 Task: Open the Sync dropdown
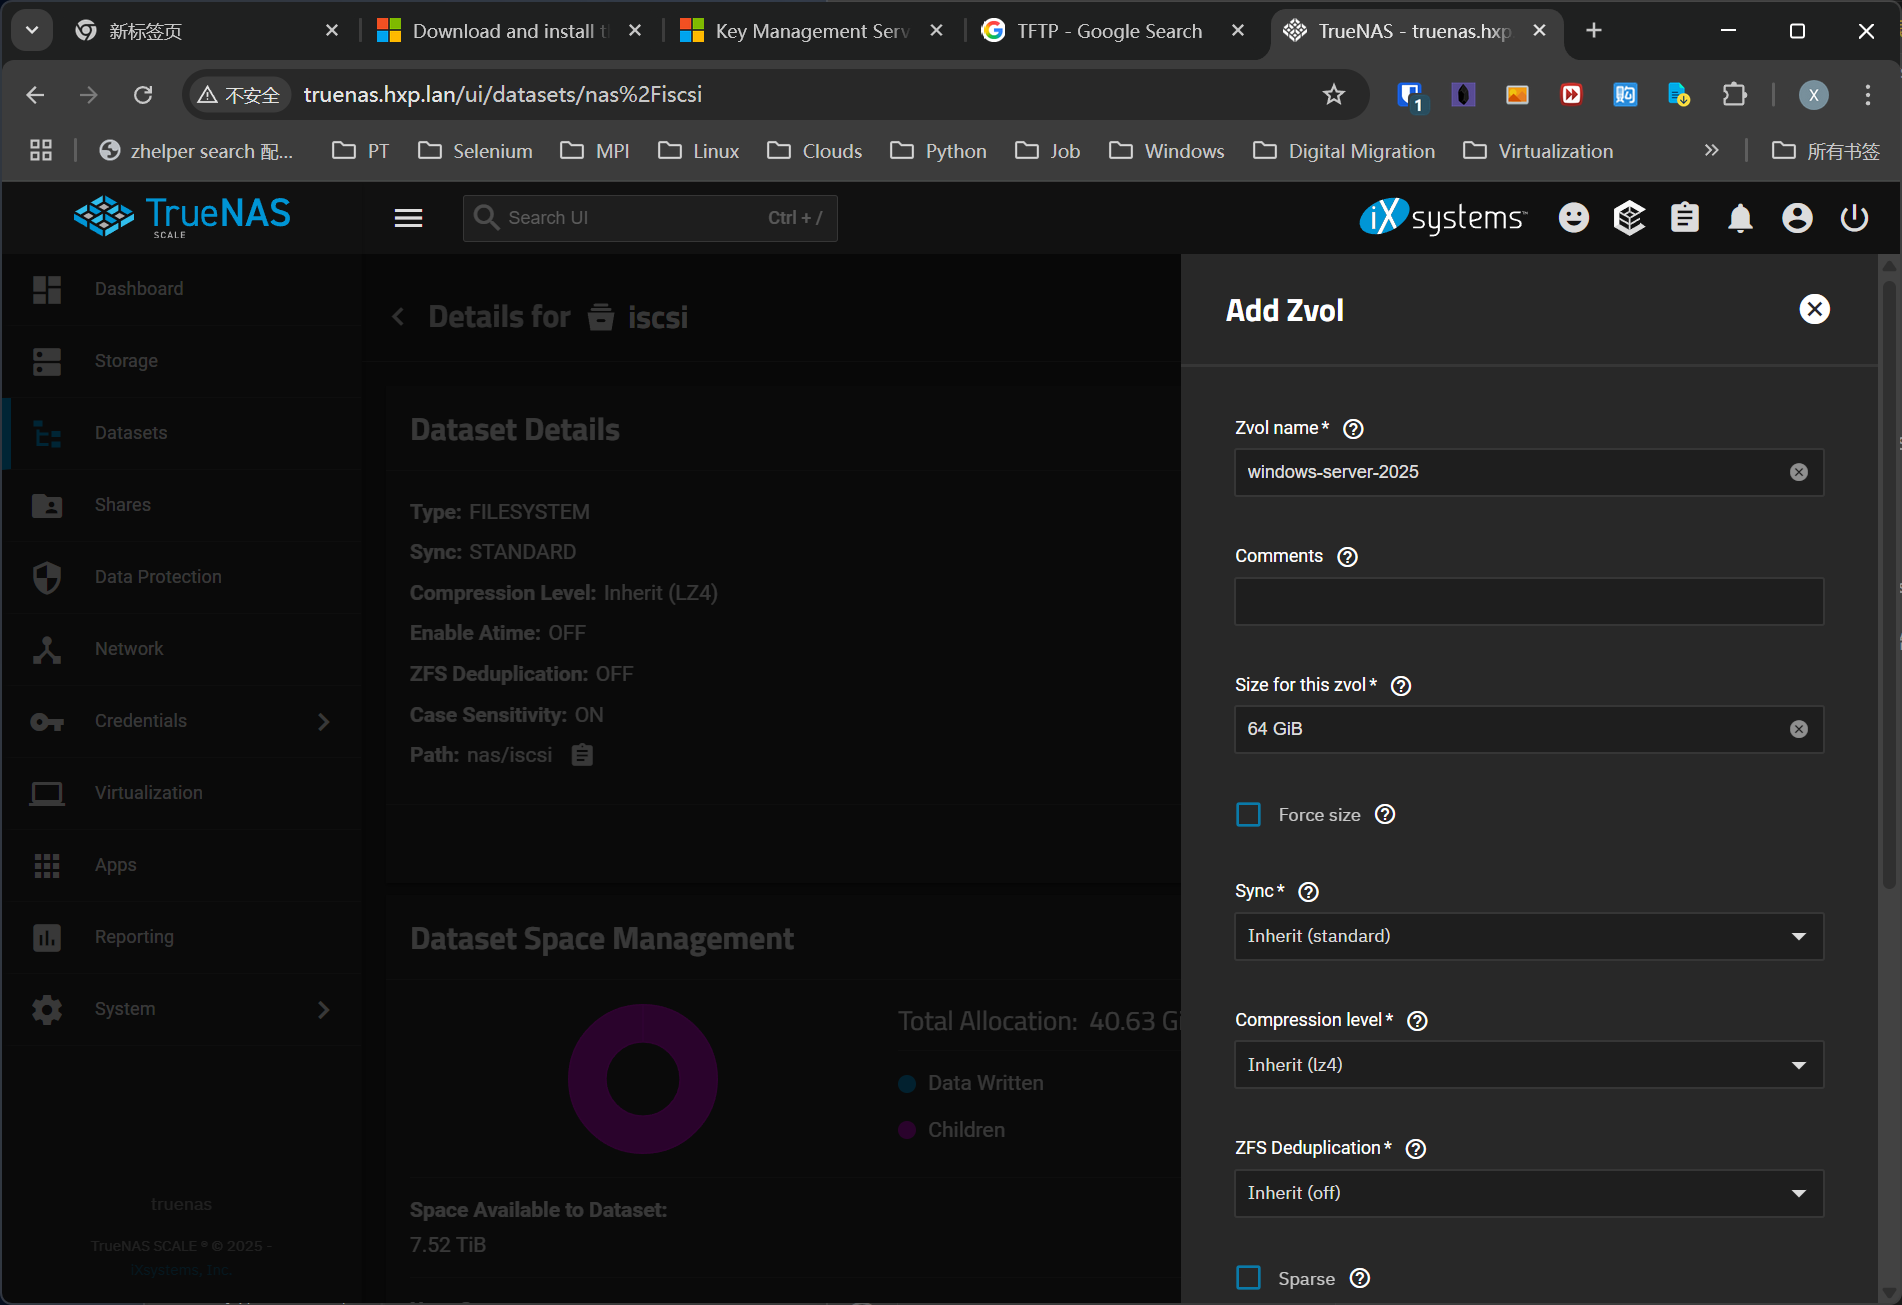[1528, 936]
